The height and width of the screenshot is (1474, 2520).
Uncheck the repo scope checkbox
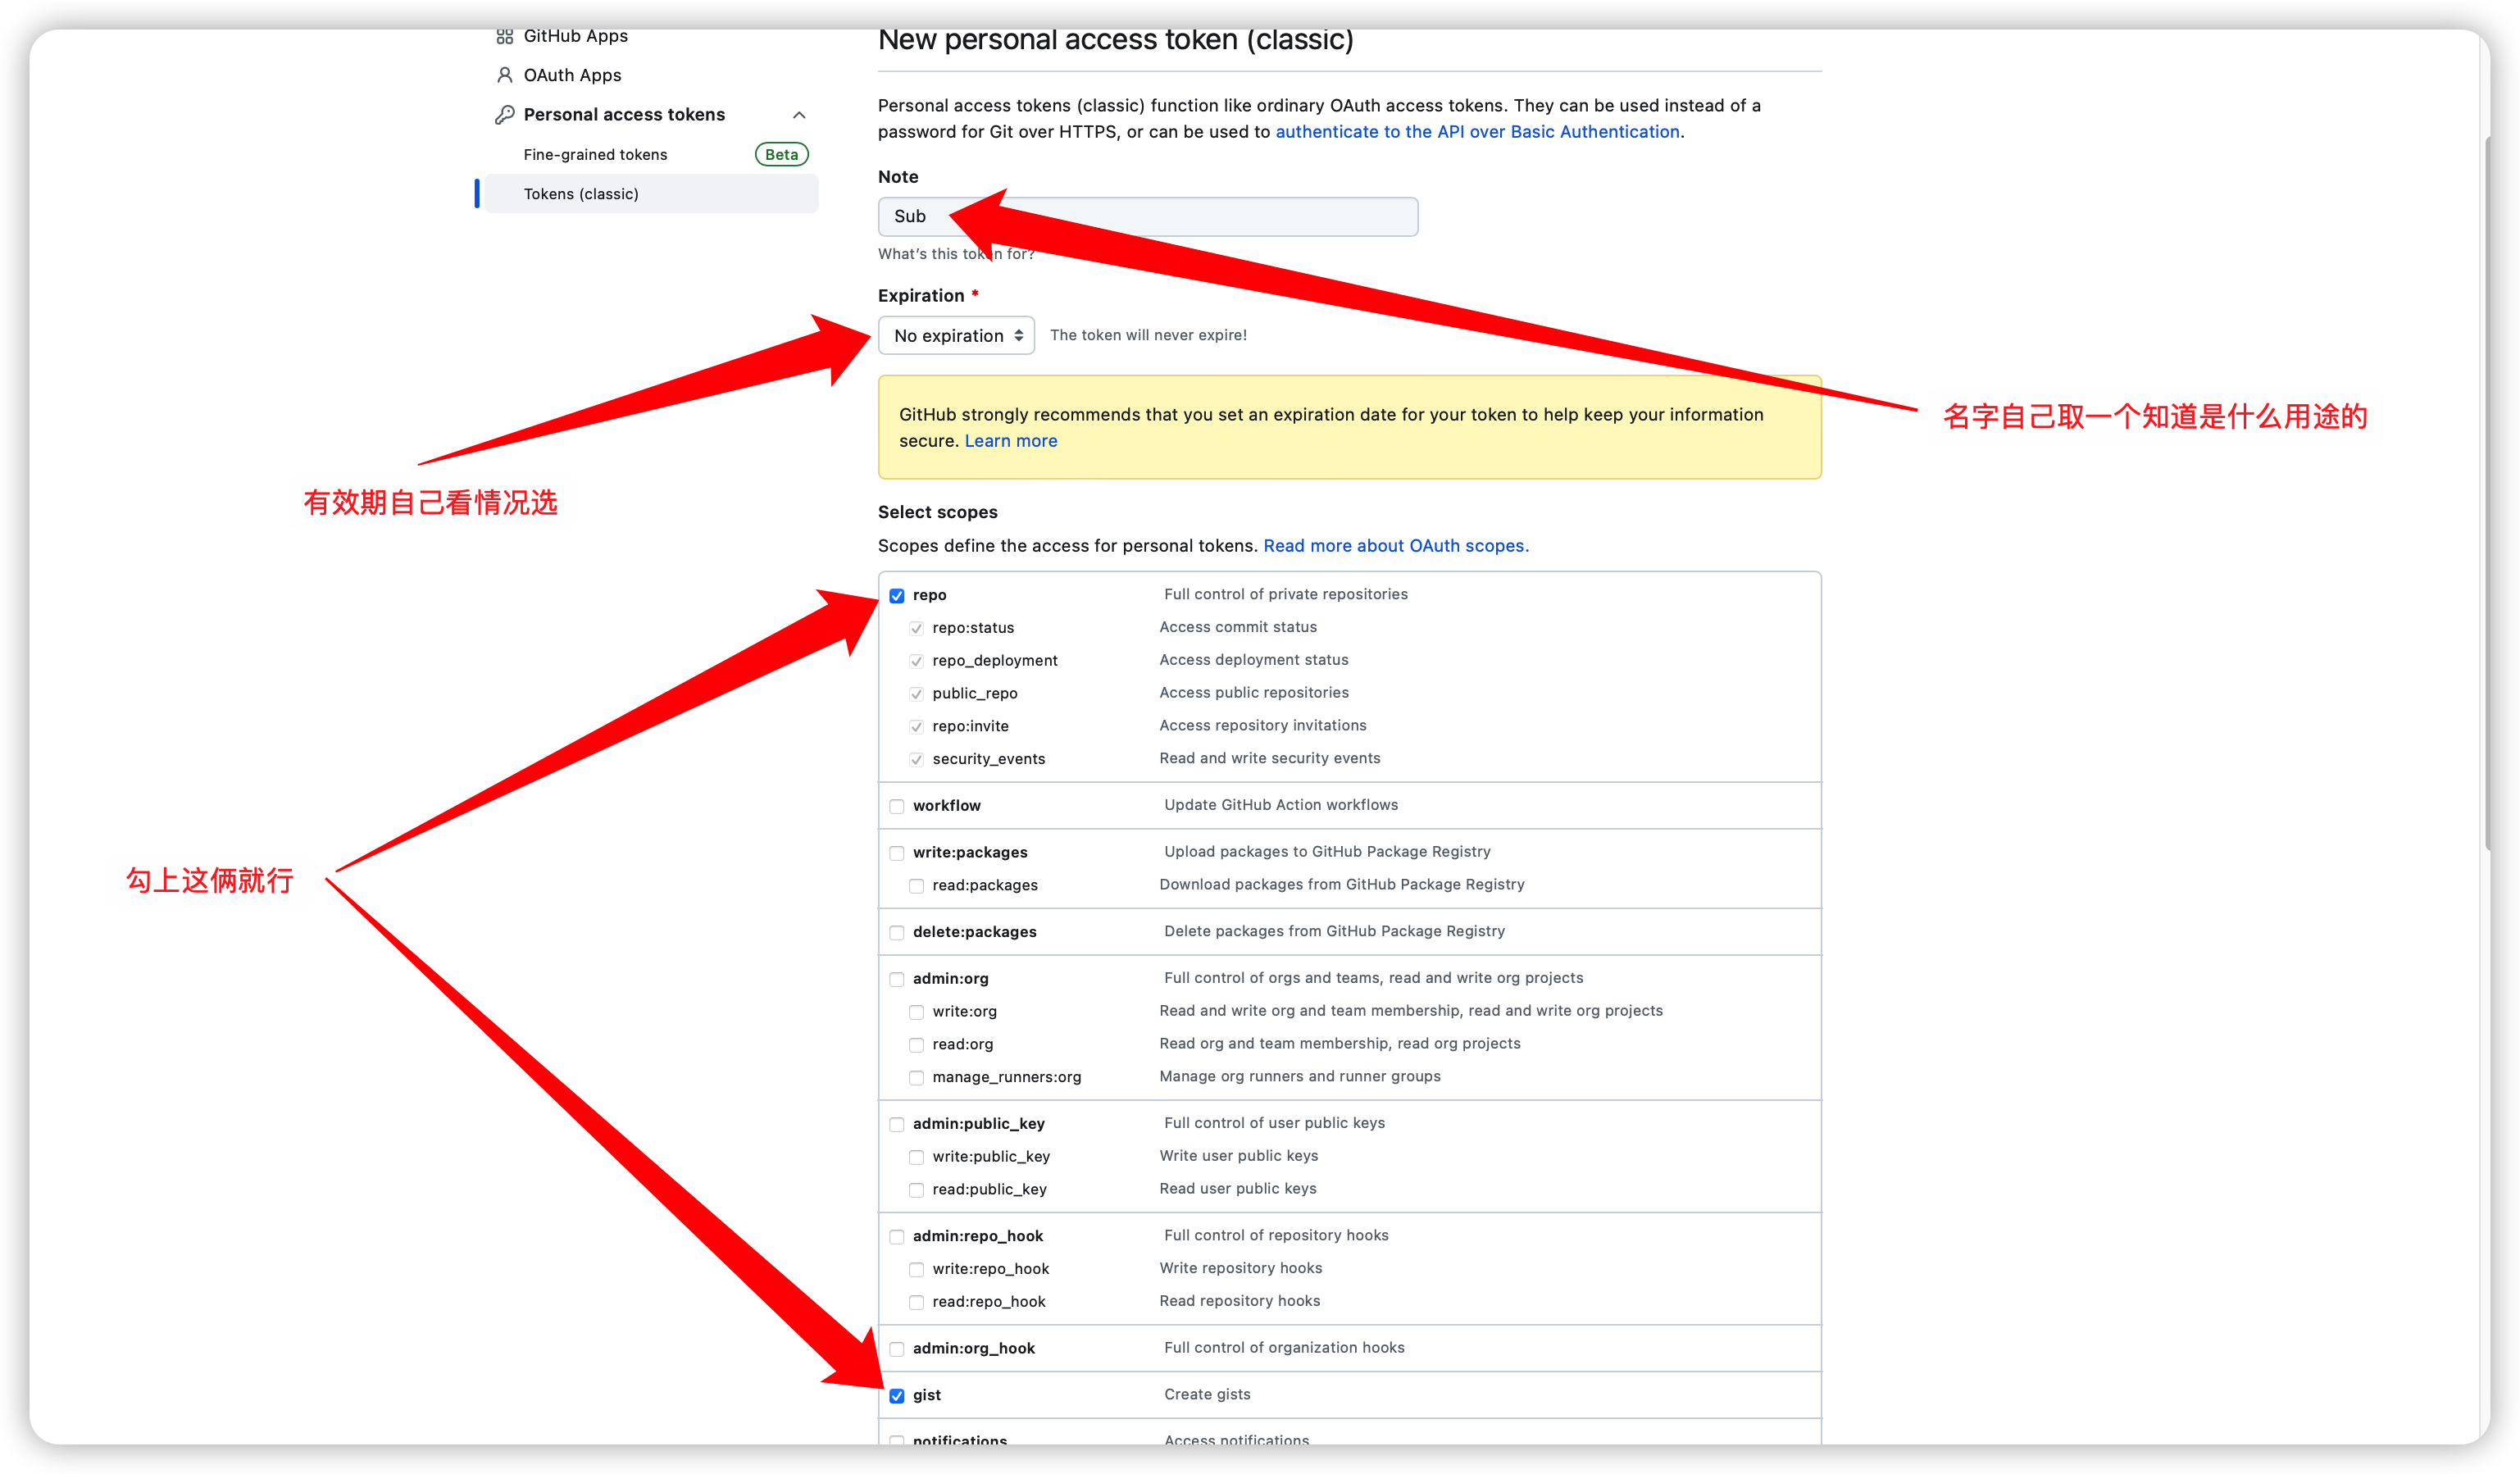(897, 596)
